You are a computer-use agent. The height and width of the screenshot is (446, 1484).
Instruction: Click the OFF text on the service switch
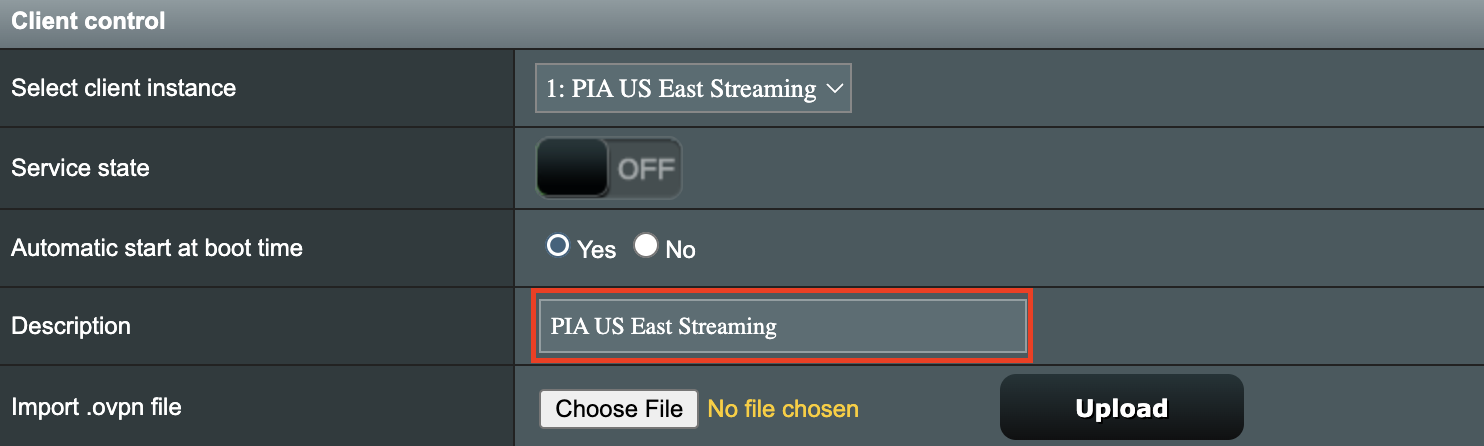645,169
